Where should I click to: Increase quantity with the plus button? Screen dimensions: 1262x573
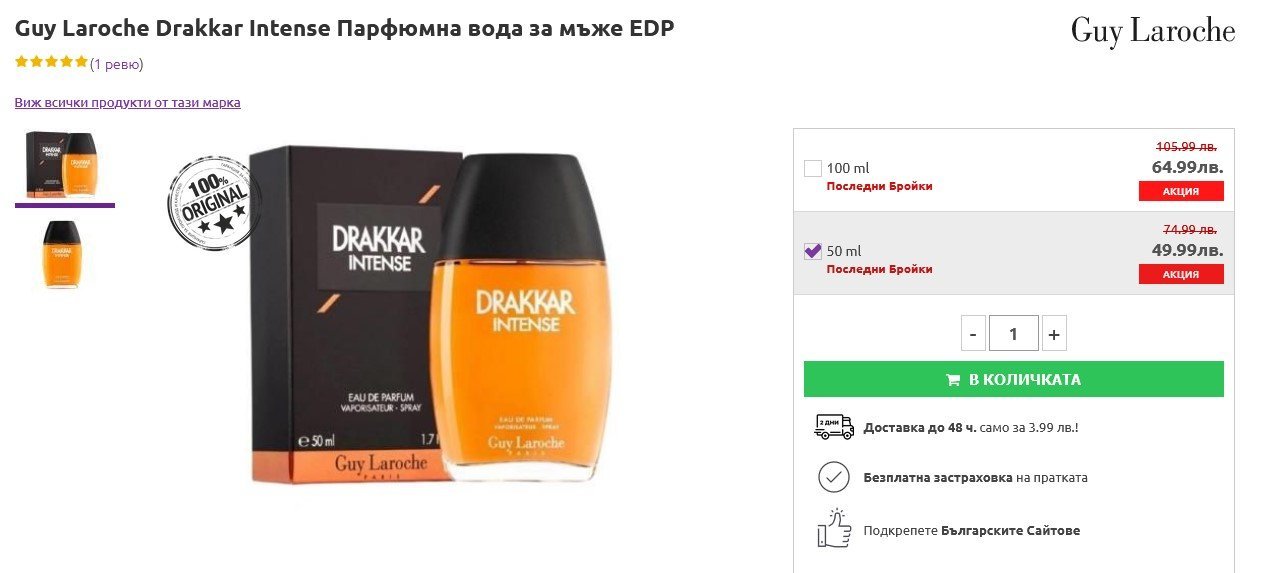[1054, 333]
